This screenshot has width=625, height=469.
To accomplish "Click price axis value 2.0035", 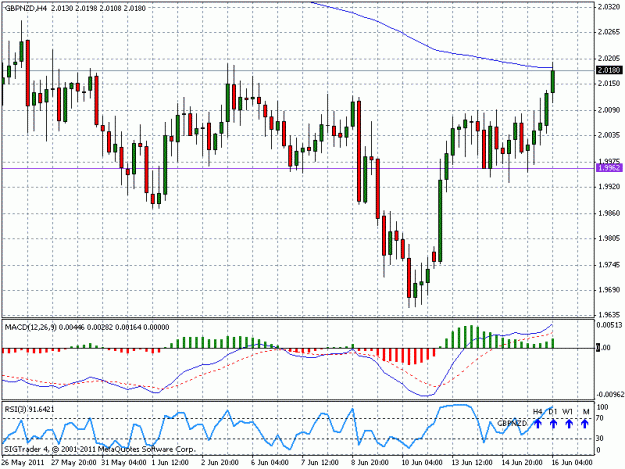I will 609,135.
